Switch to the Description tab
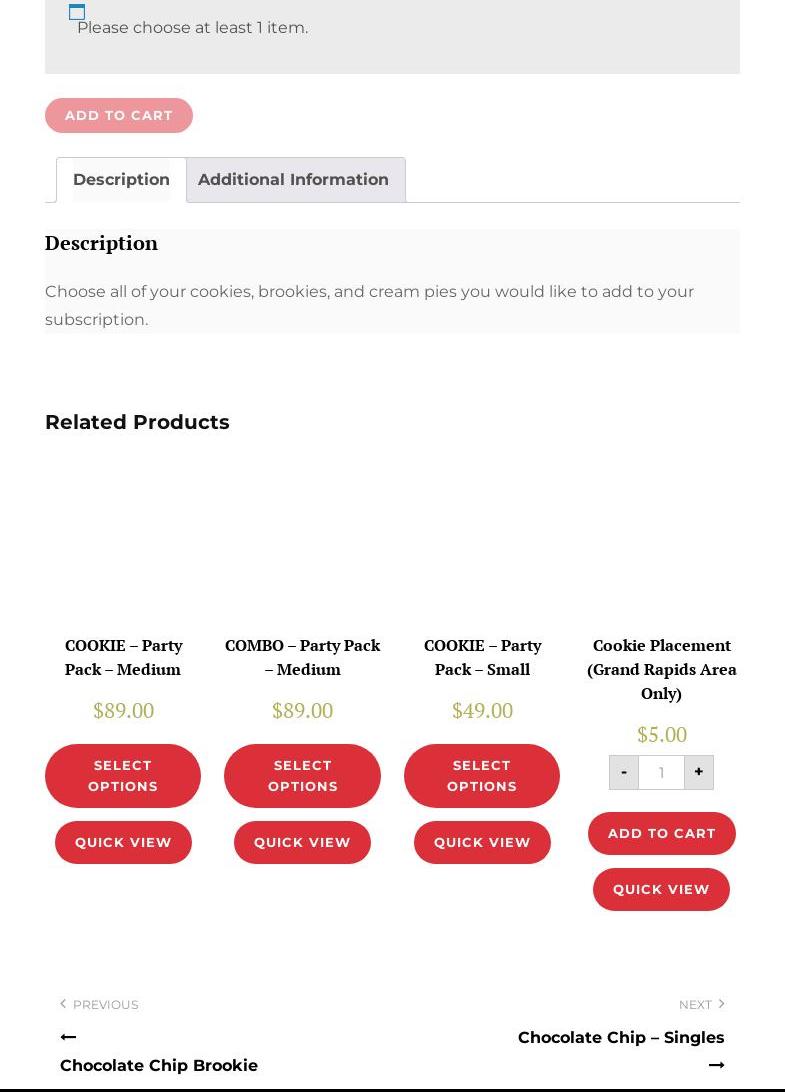This screenshot has width=785, height=1092. [121, 180]
